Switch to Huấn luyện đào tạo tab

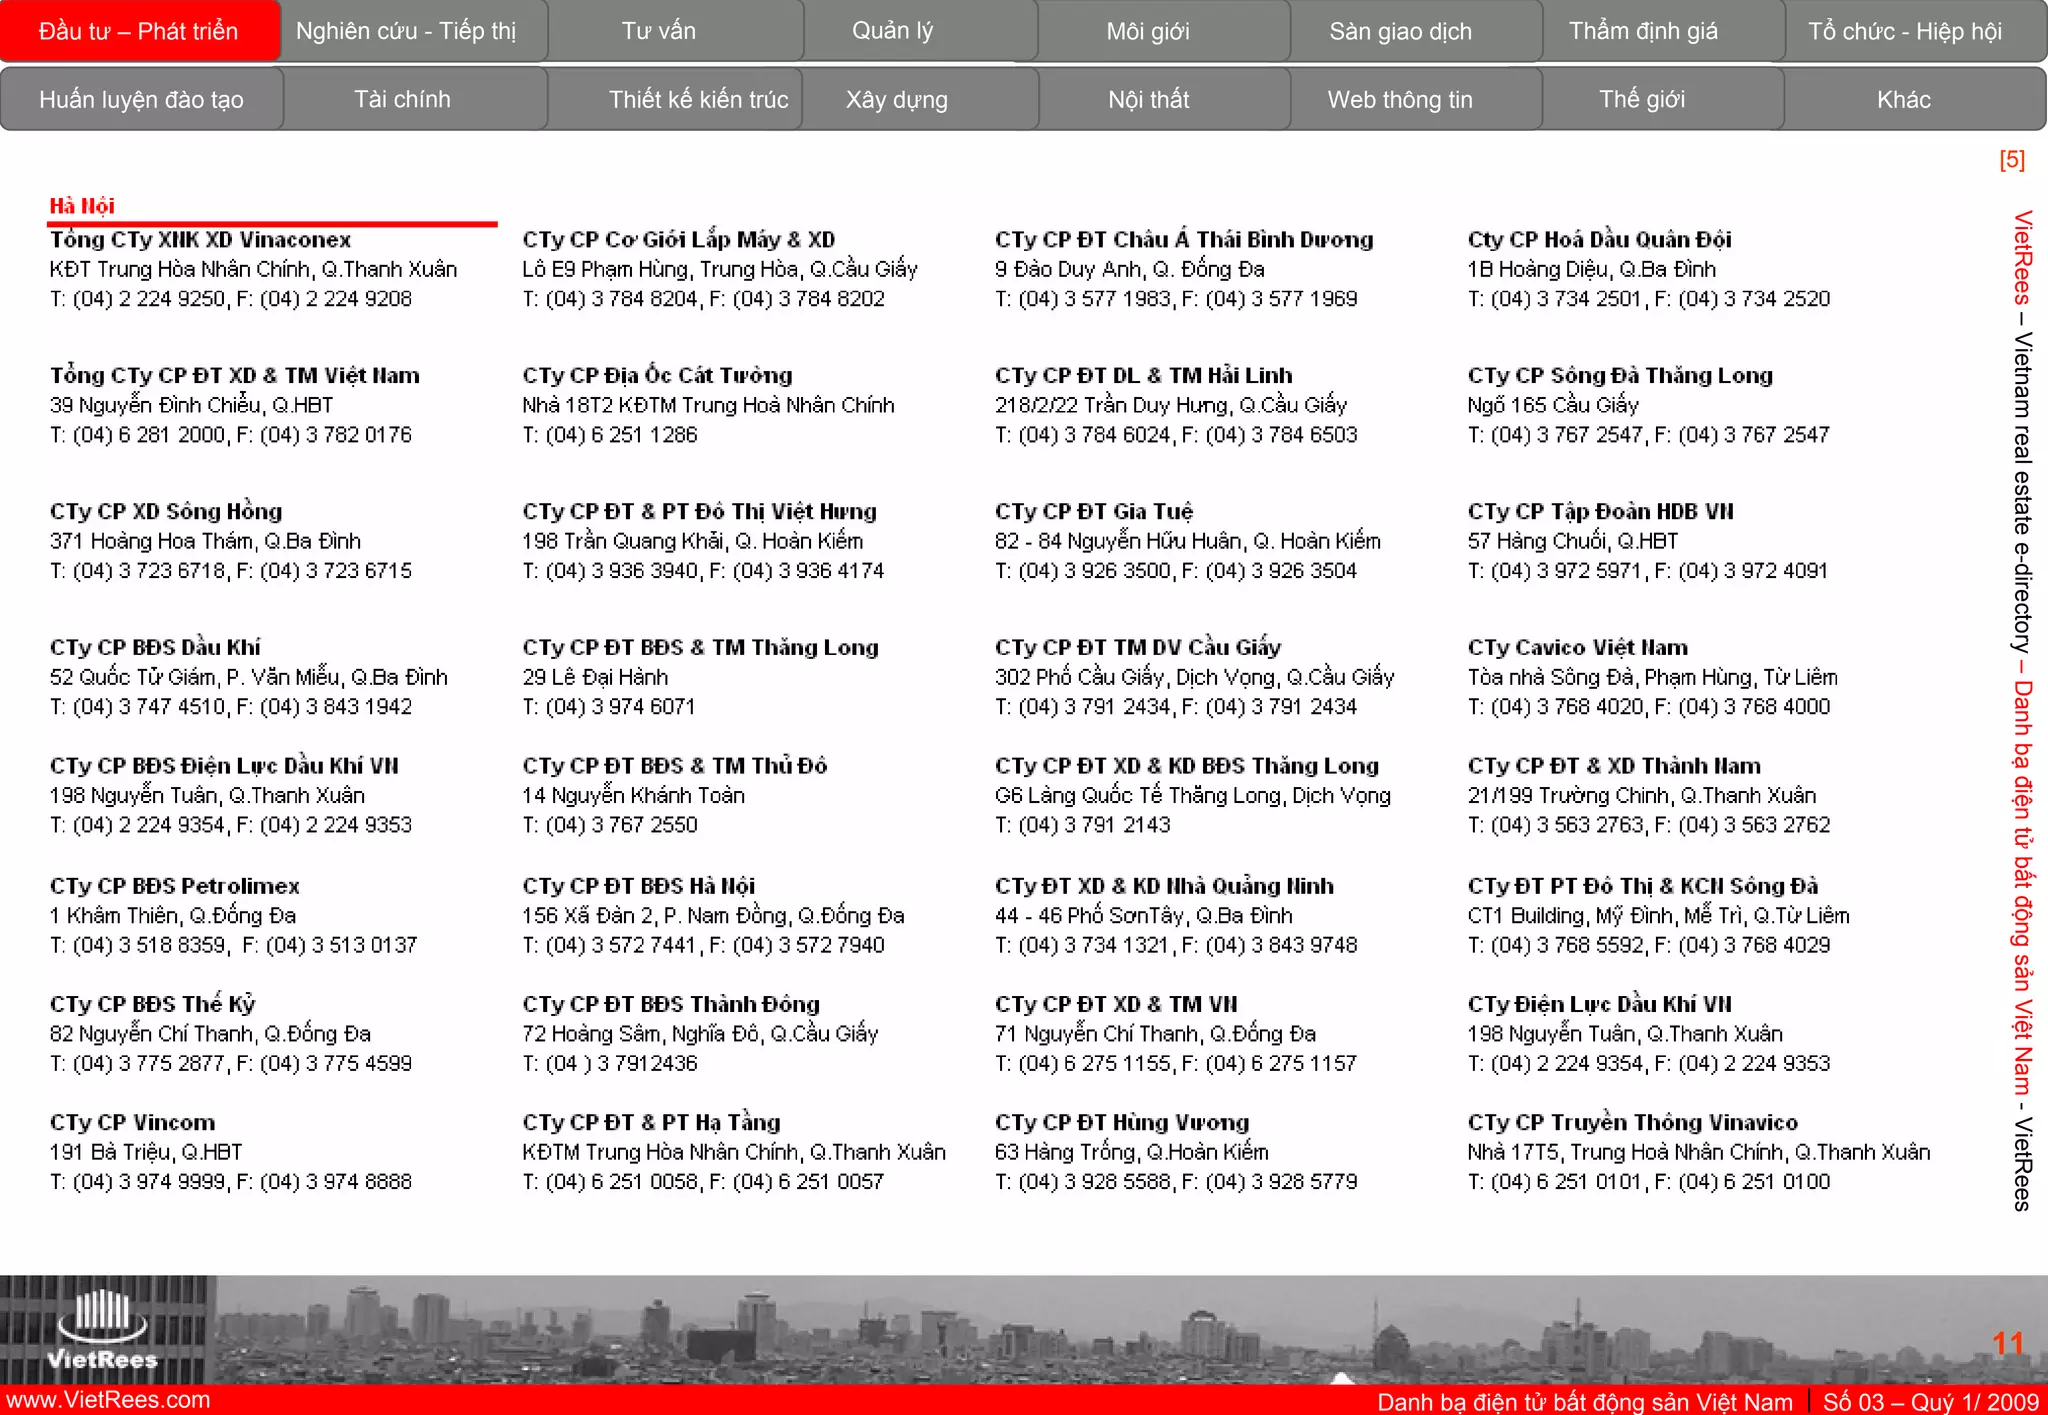click(142, 99)
